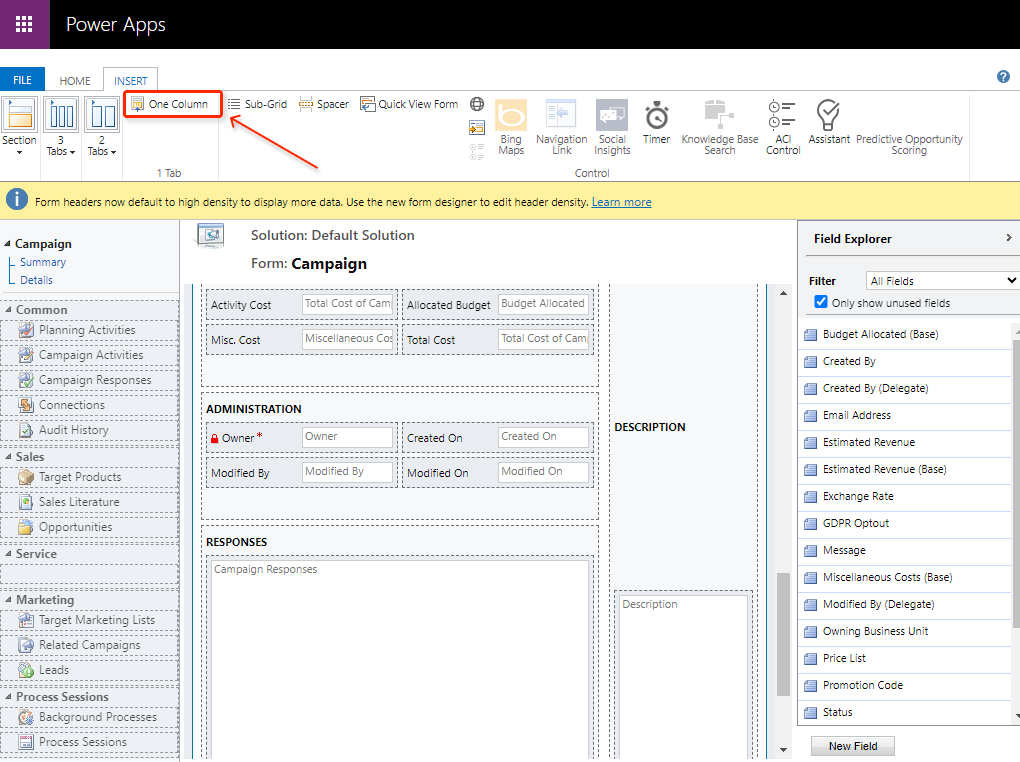Viewport: 1020px width, 762px height.
Task: Insert the Assistant control
Action: (x=829, y=122)
